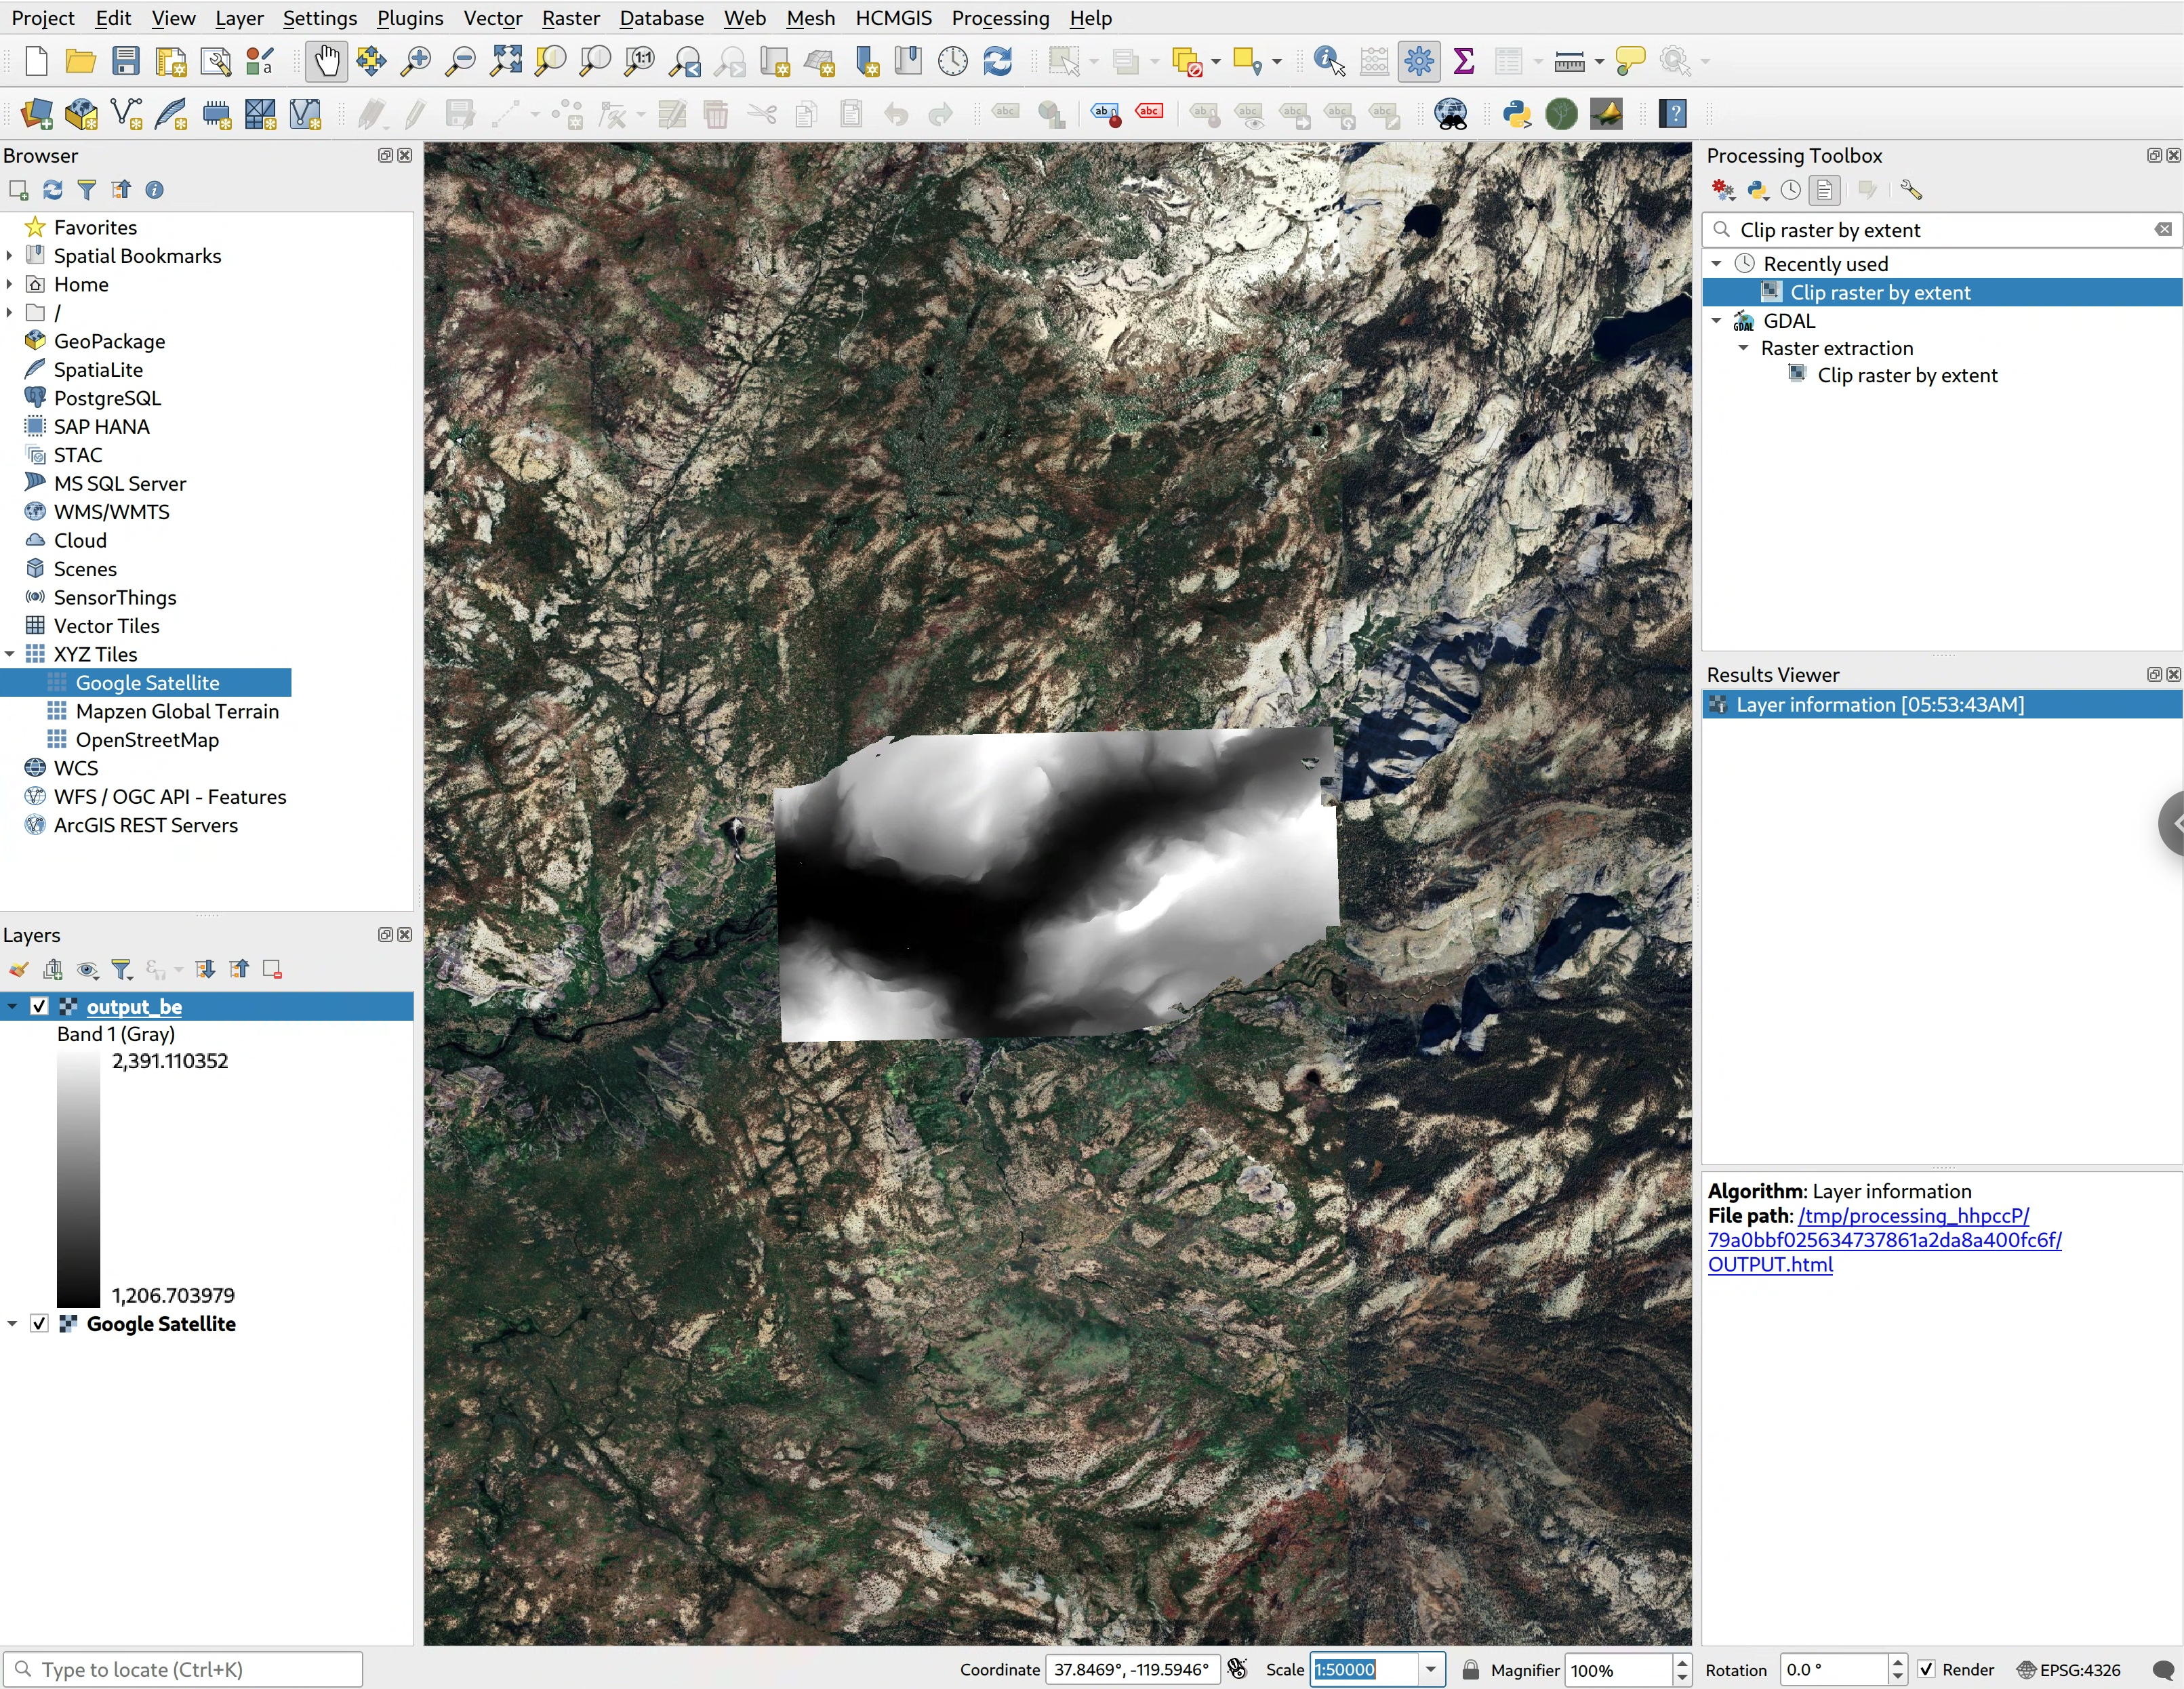
Task: Click the Save Project icon
Action: 126,62
